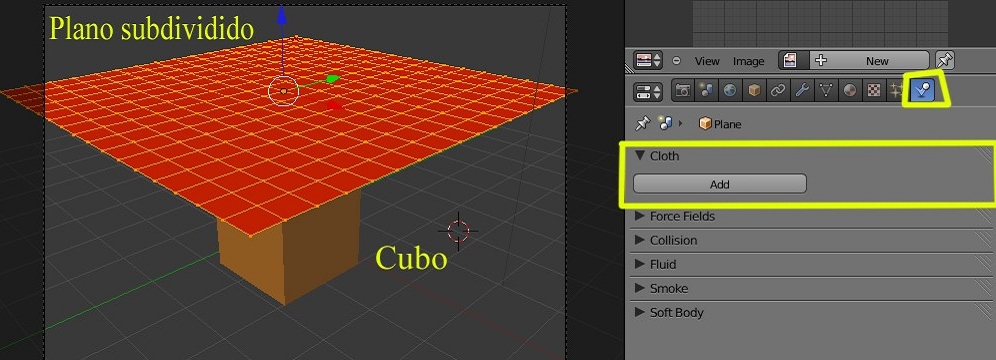The image size is (996, 360).
Task: Collapse the image editor header menus
Action: point(676,61)
